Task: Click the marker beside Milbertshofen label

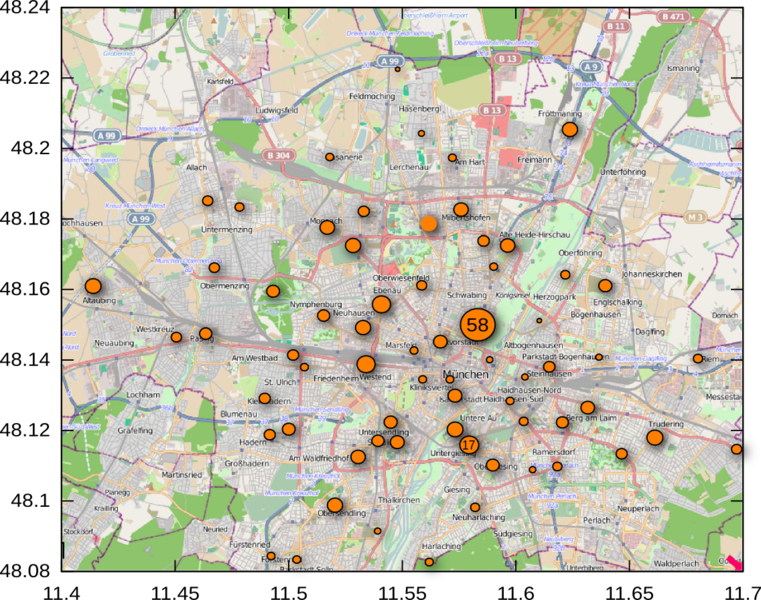Action: [x=460, y=210]
